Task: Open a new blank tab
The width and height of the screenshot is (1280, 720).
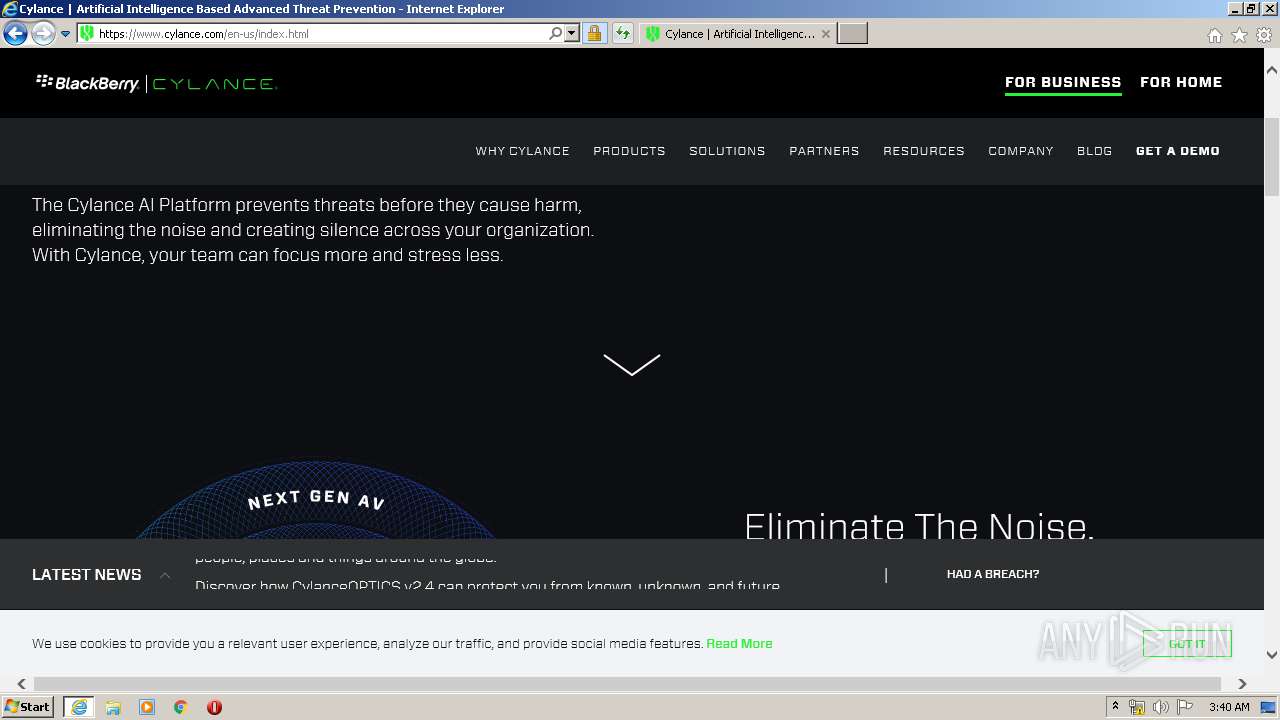Action: point(852,33)
